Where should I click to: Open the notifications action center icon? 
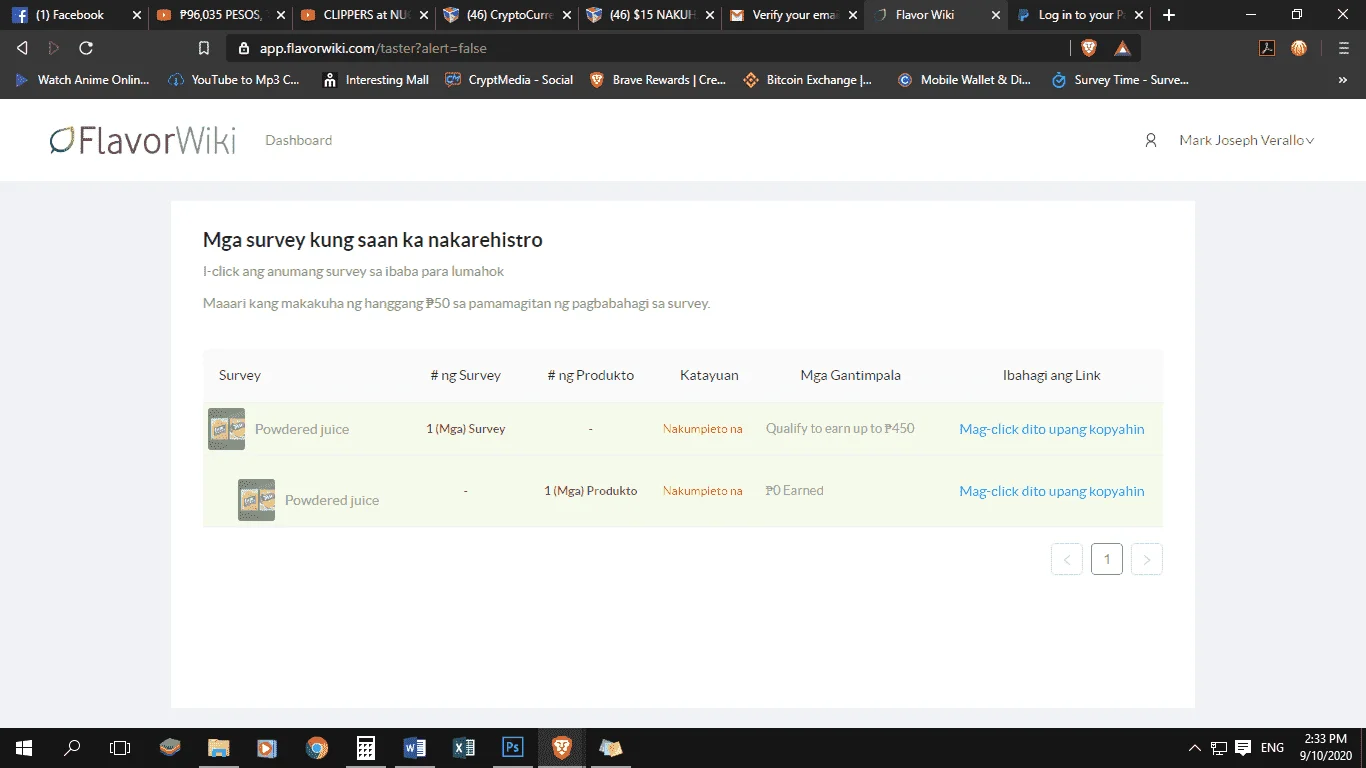pos(1243,747)
